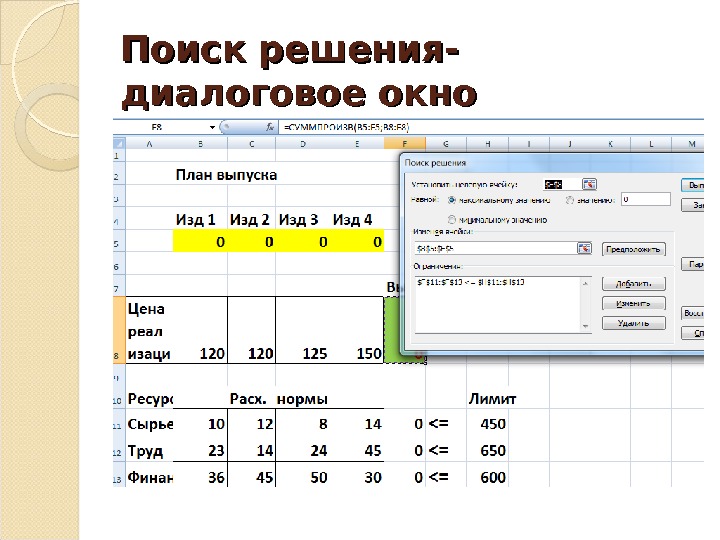Select limit cell with value 600
The image size is (720, 540).
pyautogui.click(x=488, y=477)
